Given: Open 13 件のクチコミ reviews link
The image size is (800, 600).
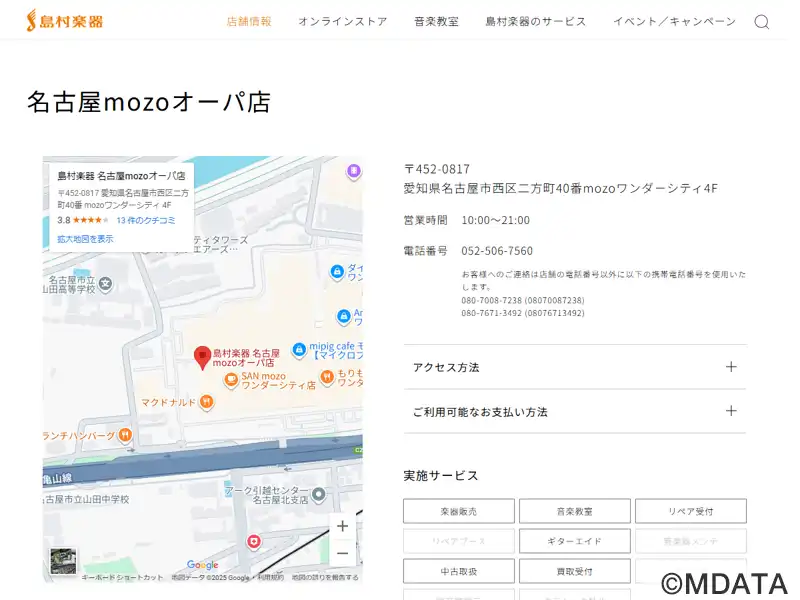Looking at the screenshot, I should (x=146, y=220).
